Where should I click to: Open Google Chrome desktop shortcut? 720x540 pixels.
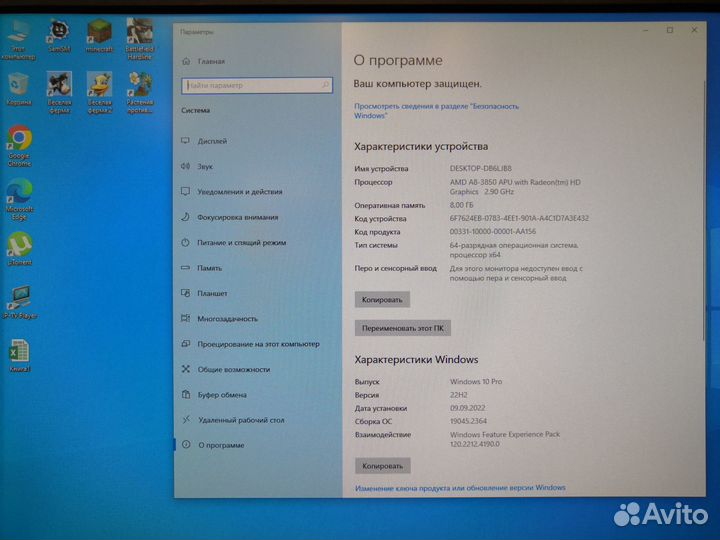tap(19, 138)
